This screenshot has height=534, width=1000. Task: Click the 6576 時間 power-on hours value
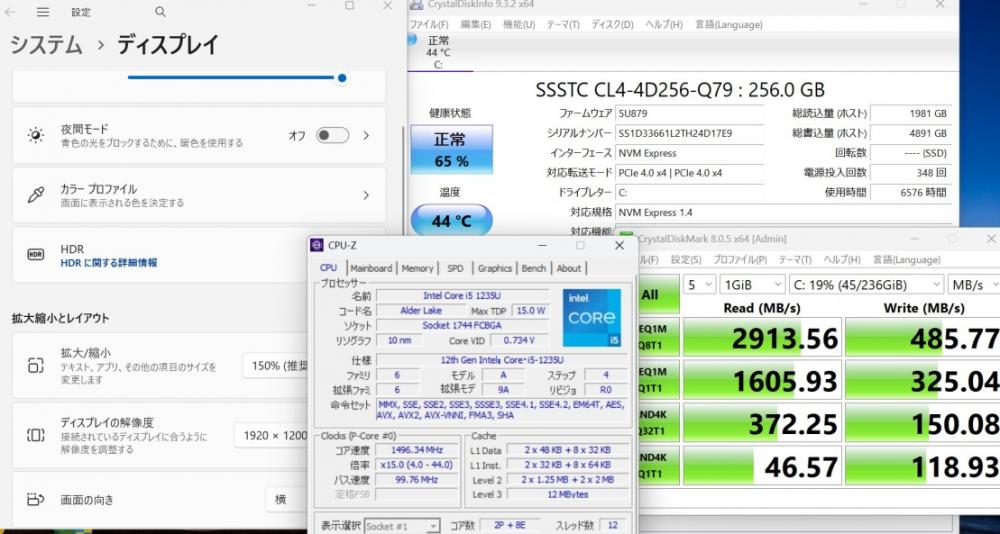coord(910,192)
